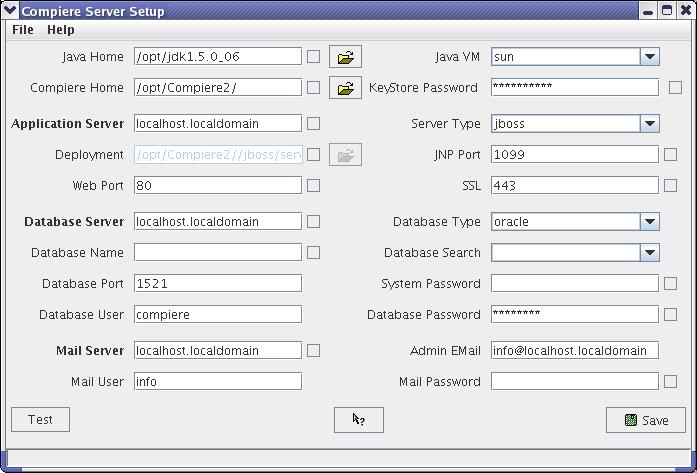
Task: Minimize the Compiere Server Setup window
Action: [648, 11]
